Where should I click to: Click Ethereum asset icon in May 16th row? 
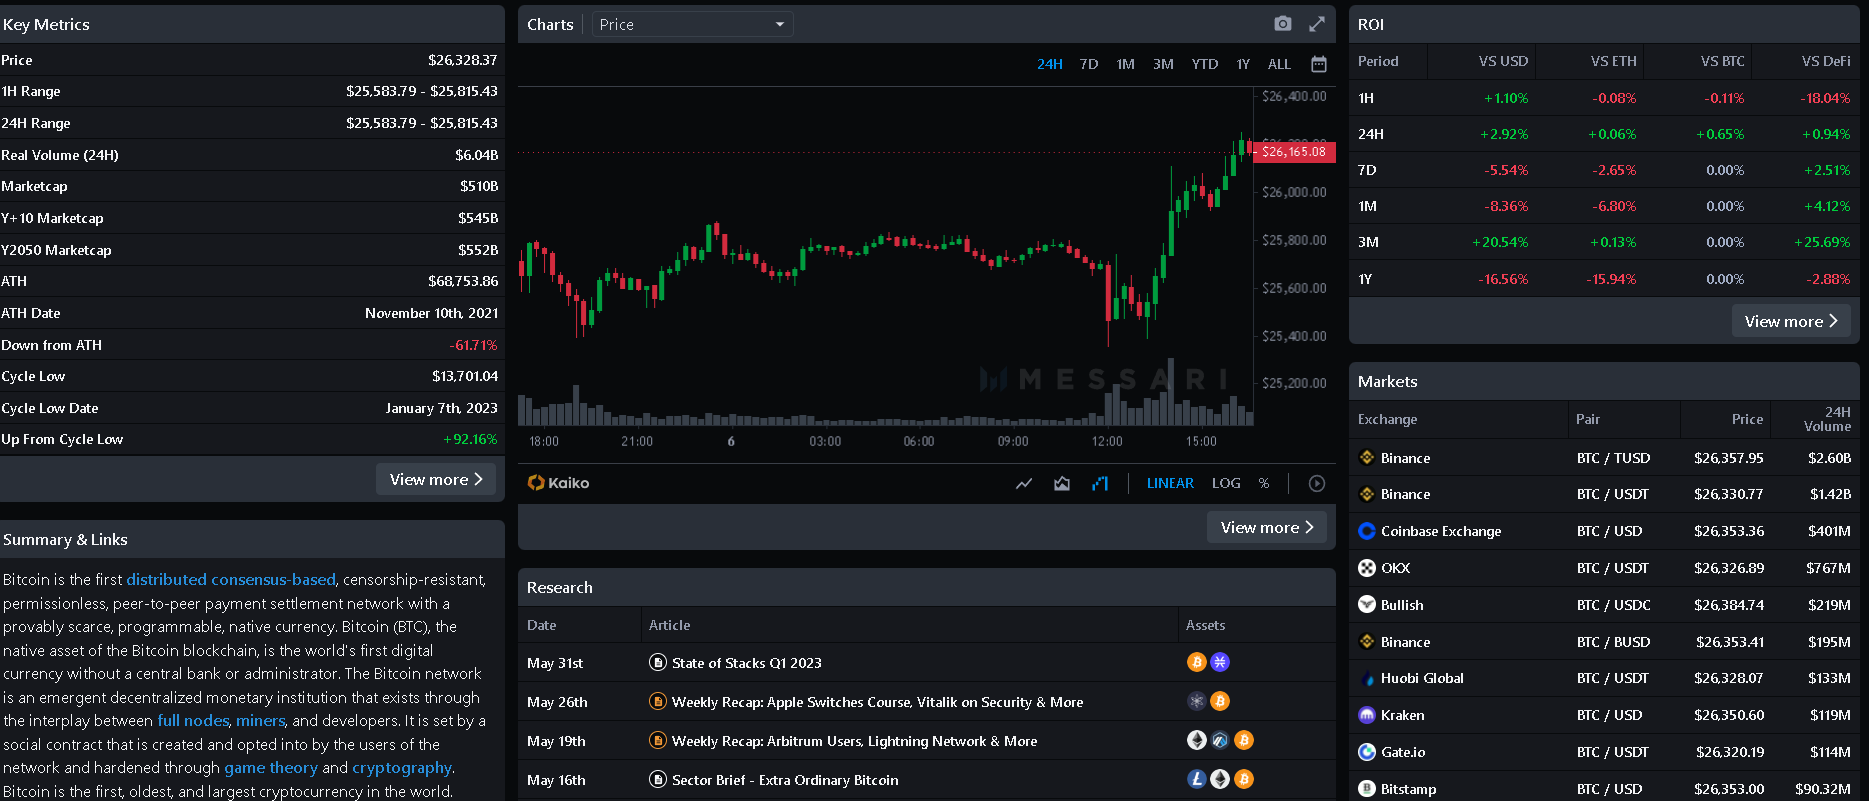pos(1220,779)
